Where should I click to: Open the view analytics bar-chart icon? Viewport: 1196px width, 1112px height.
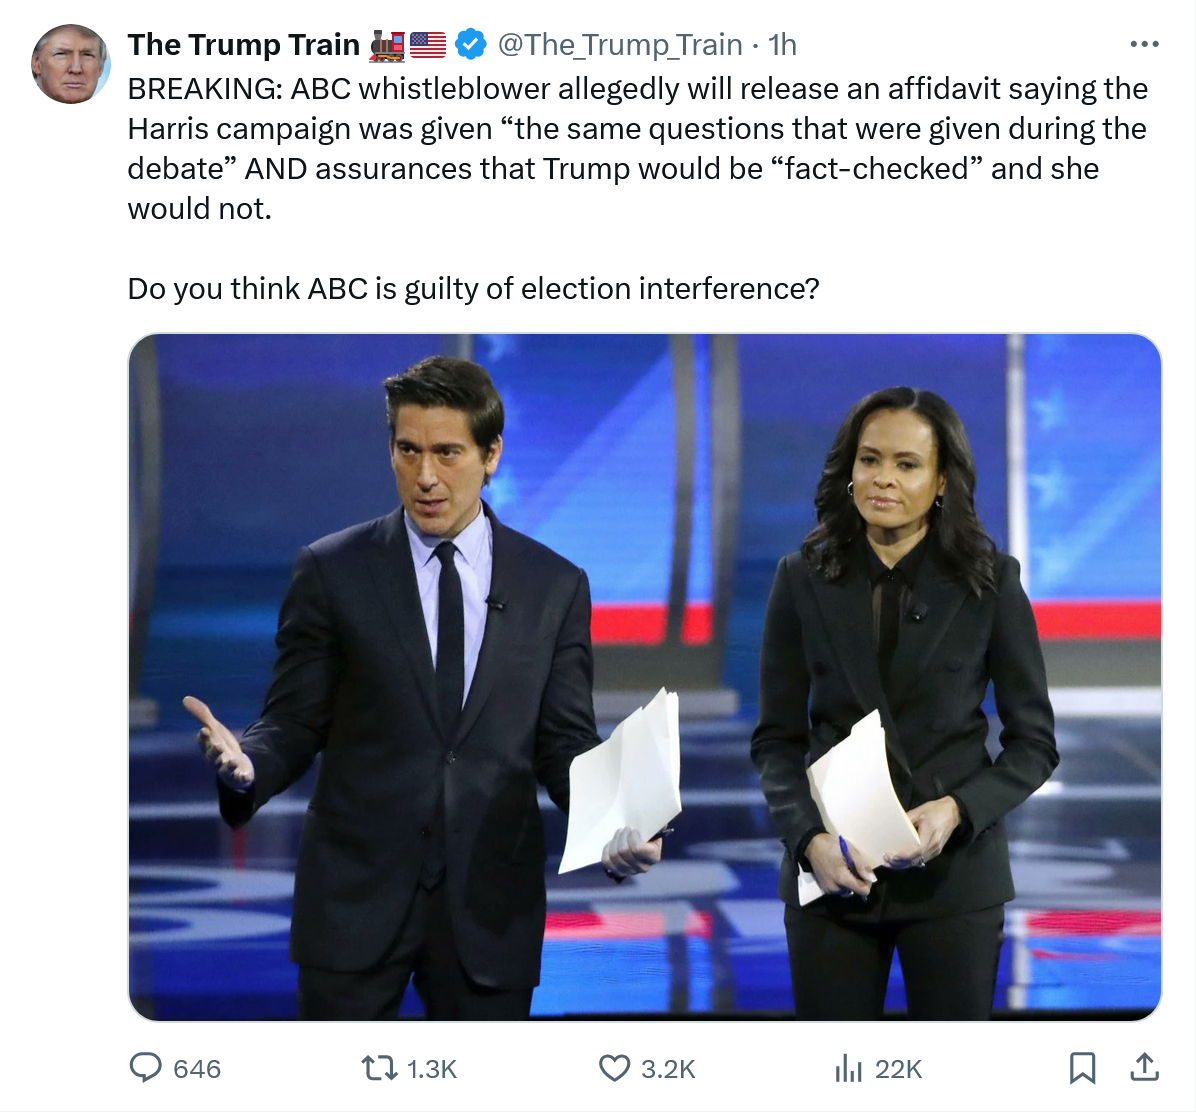coord(848,1068)
